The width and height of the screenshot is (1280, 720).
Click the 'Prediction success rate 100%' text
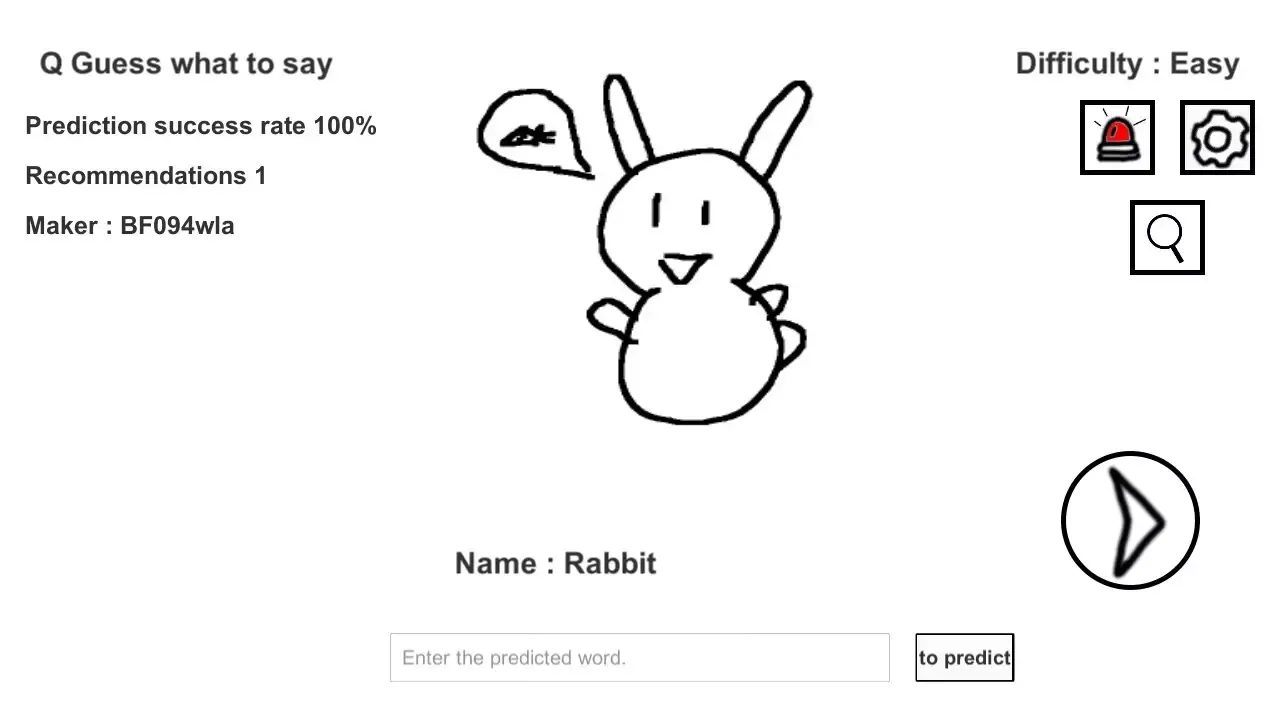(200, 126)
